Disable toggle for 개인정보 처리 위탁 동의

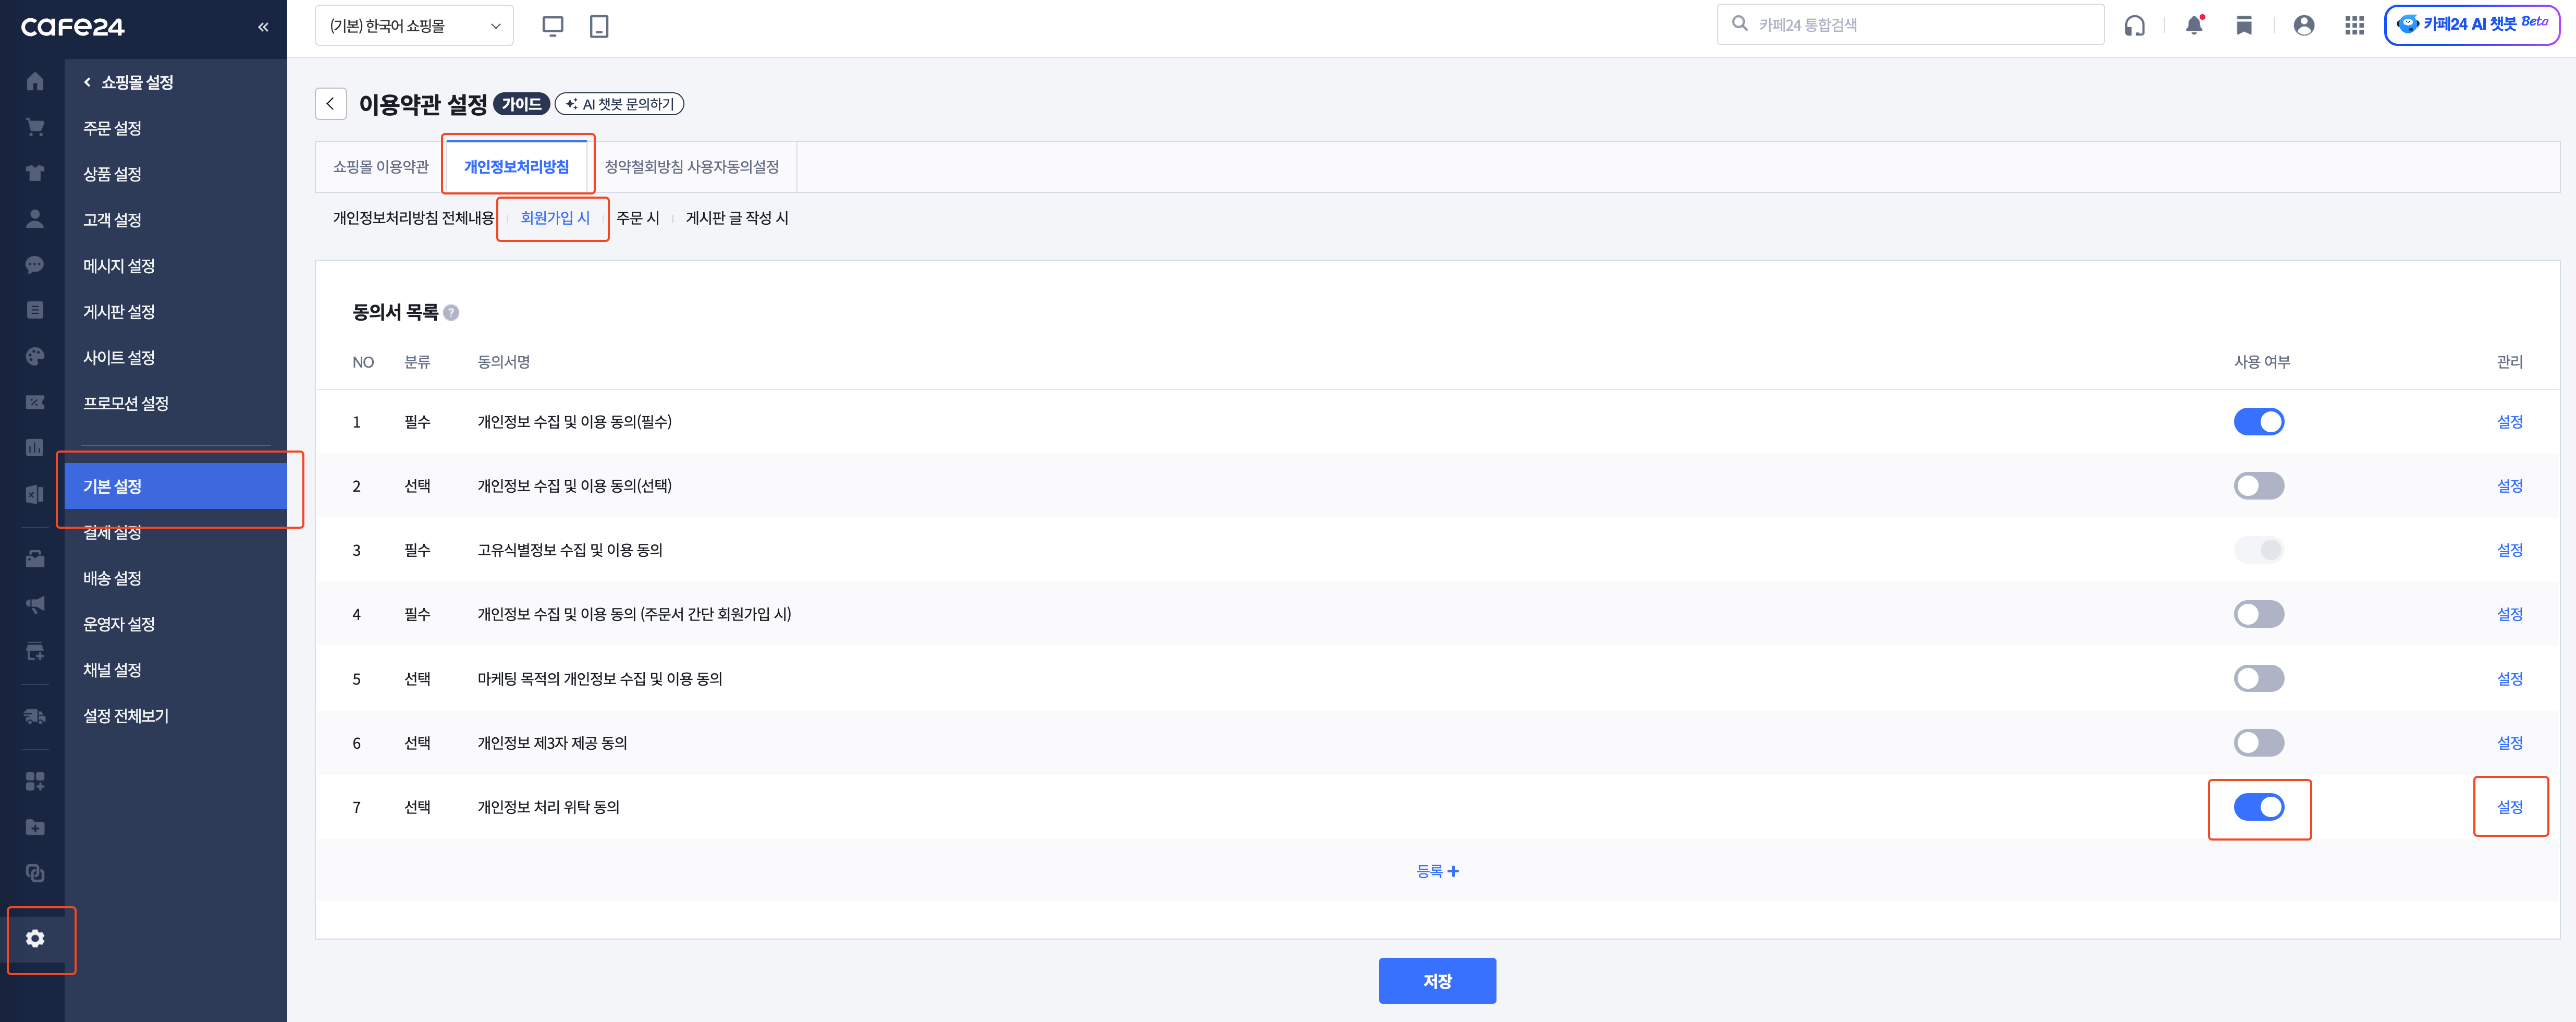point(2258,807)
